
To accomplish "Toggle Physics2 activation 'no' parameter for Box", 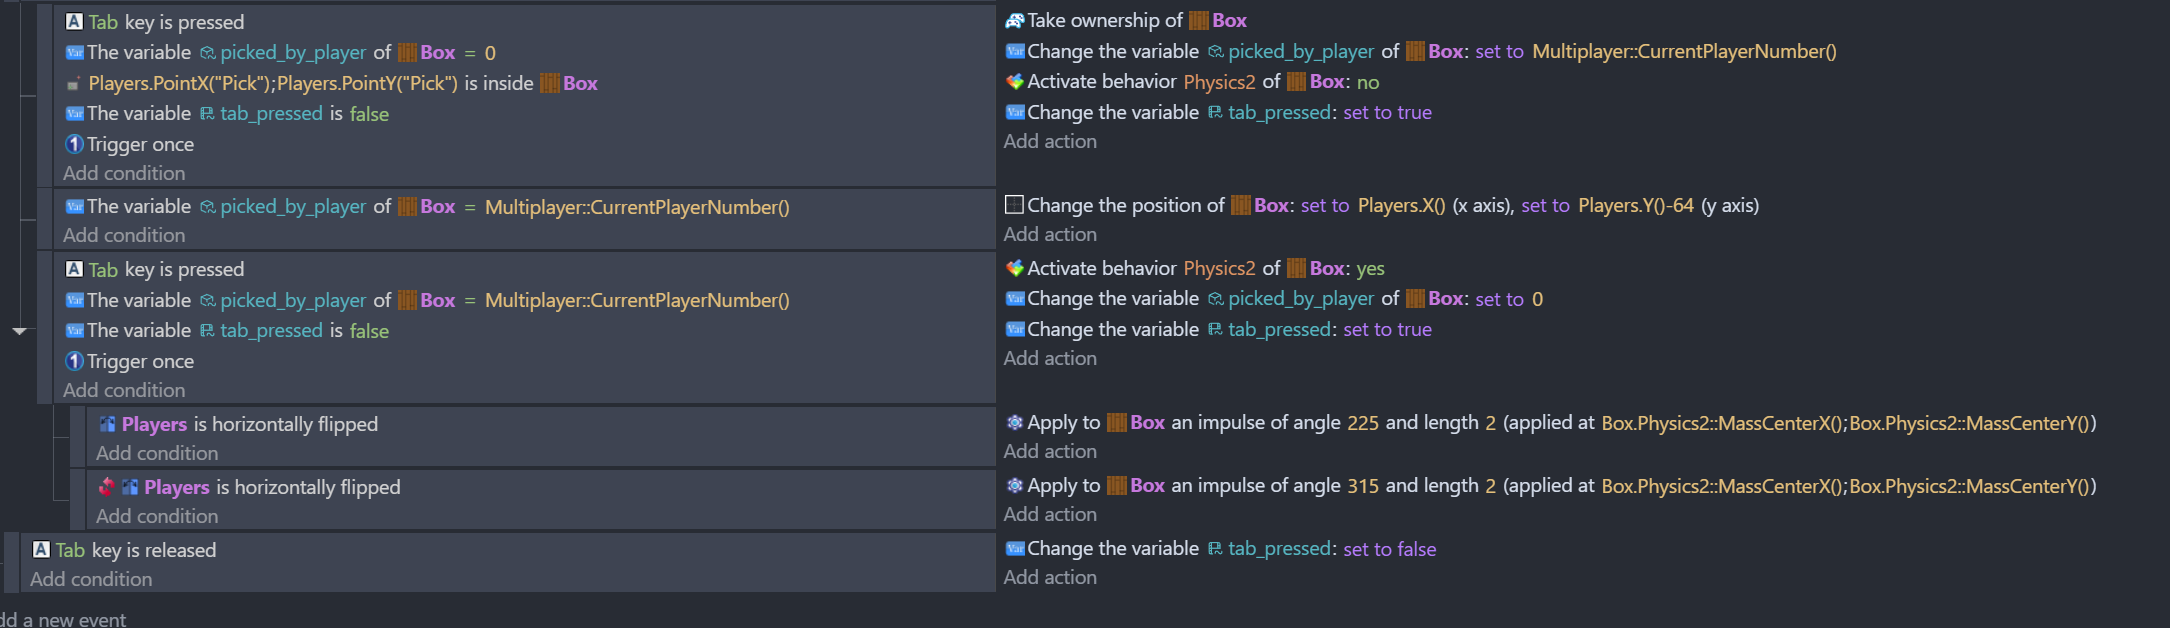I will [x=1367, y=82].
